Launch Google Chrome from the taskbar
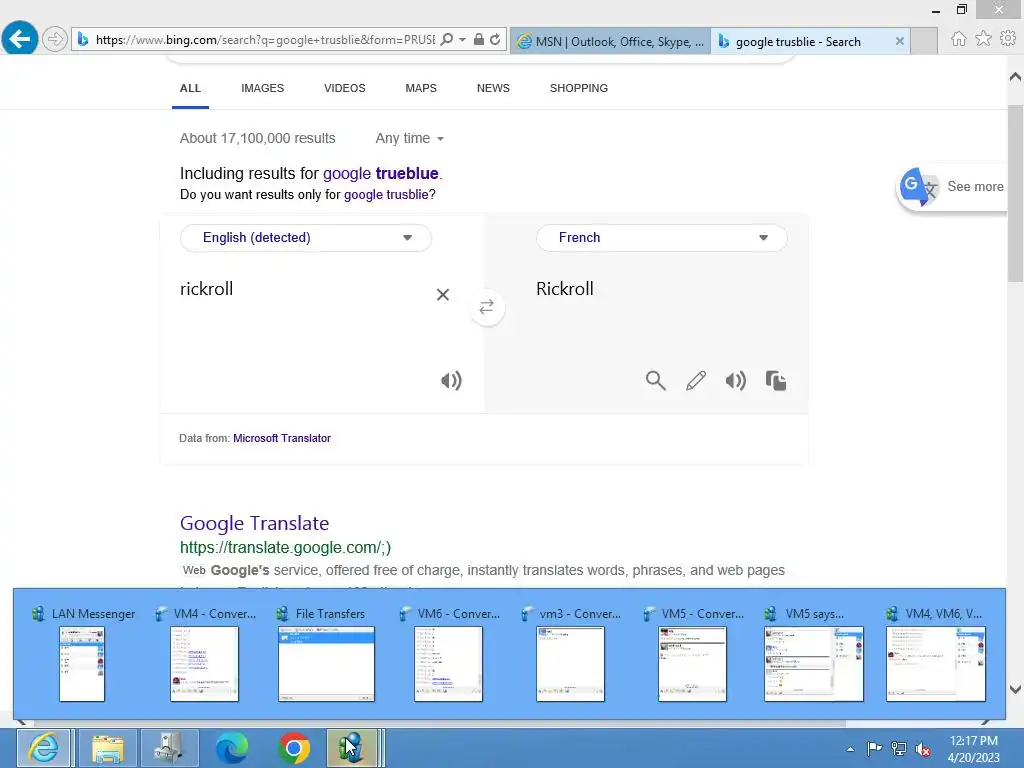The height and width of the screenshot is (768, 1024). (x=294, y=748)
